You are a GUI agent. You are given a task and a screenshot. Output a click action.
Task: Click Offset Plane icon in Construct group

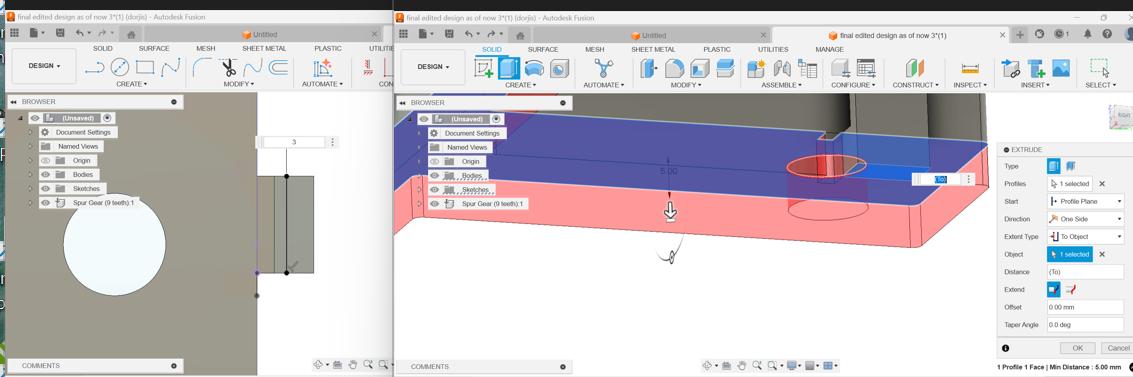915,68
